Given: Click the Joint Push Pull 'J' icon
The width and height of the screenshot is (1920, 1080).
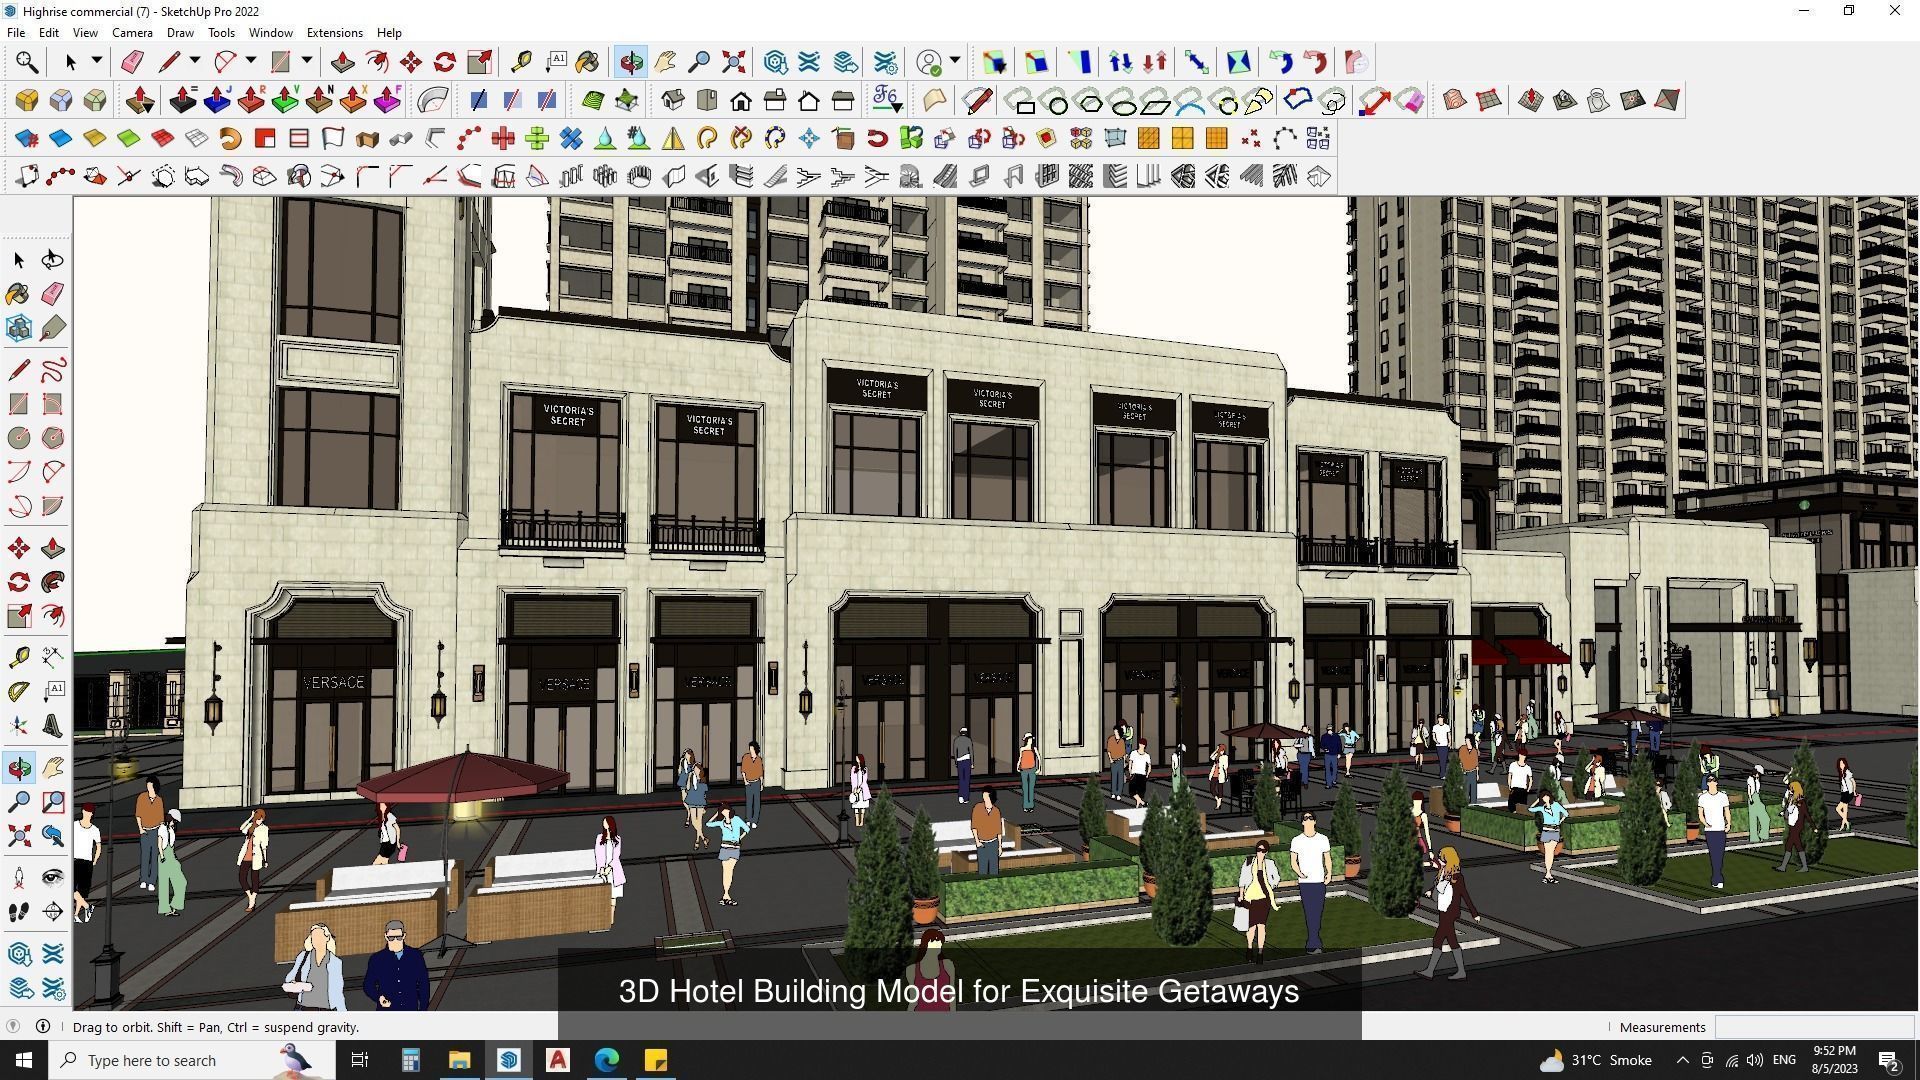Looking at the screenshot, I should pos(217,100).
